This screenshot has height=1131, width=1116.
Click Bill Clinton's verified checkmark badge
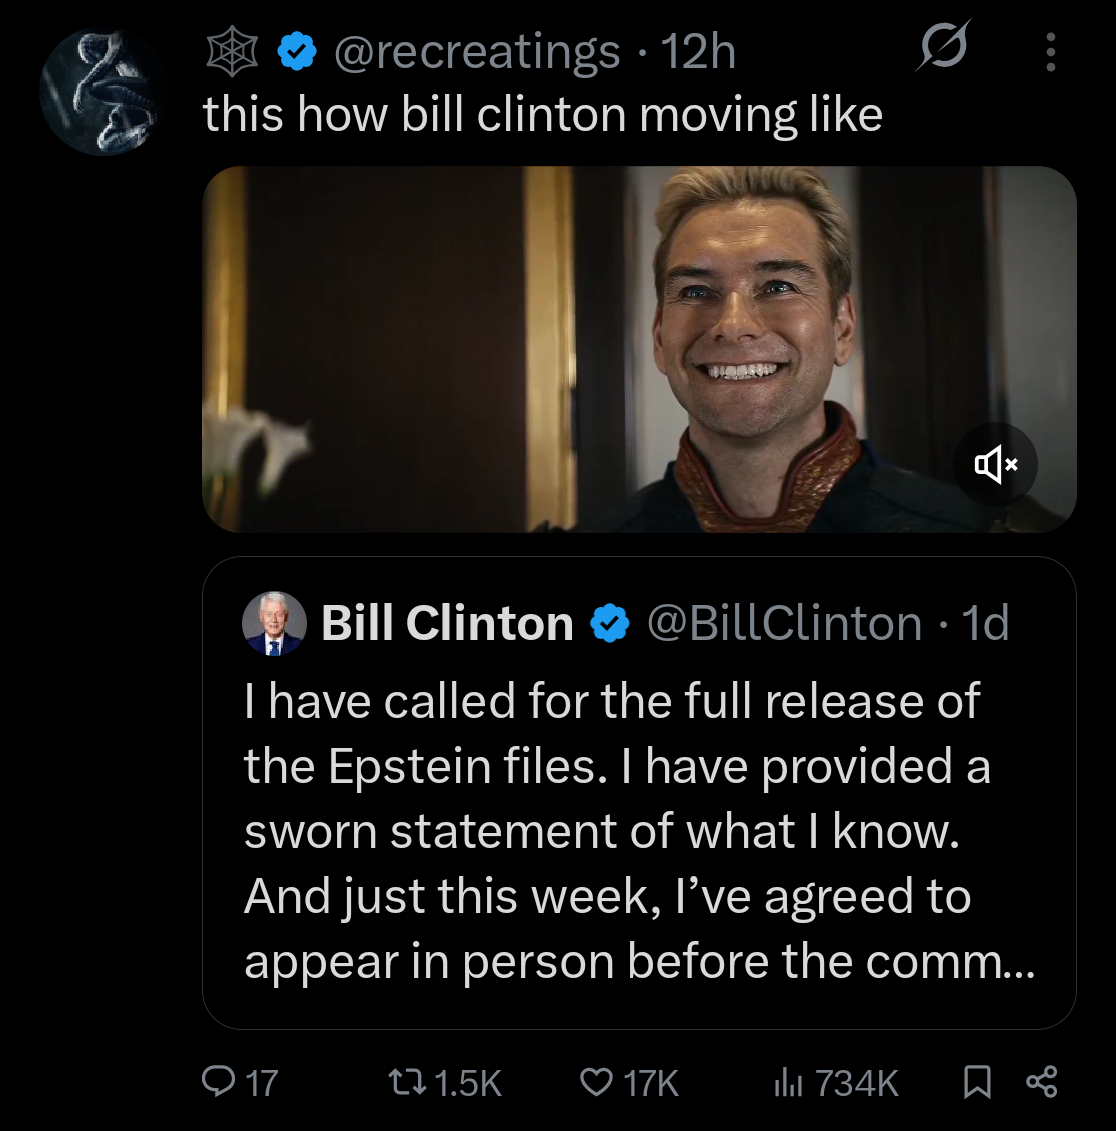(610, 623)
